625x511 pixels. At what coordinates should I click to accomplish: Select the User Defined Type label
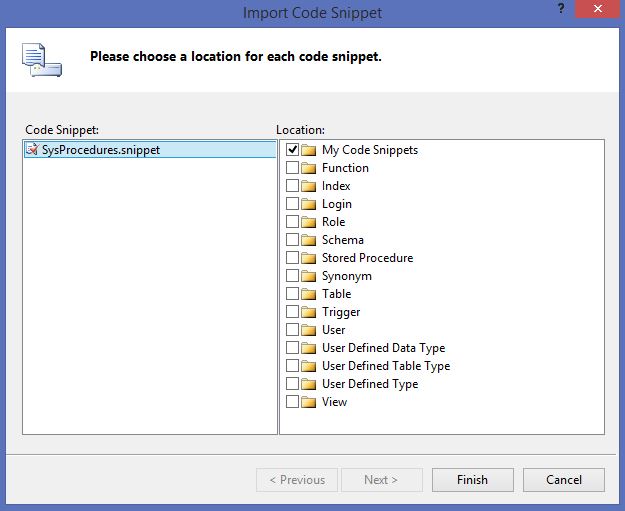370,384
